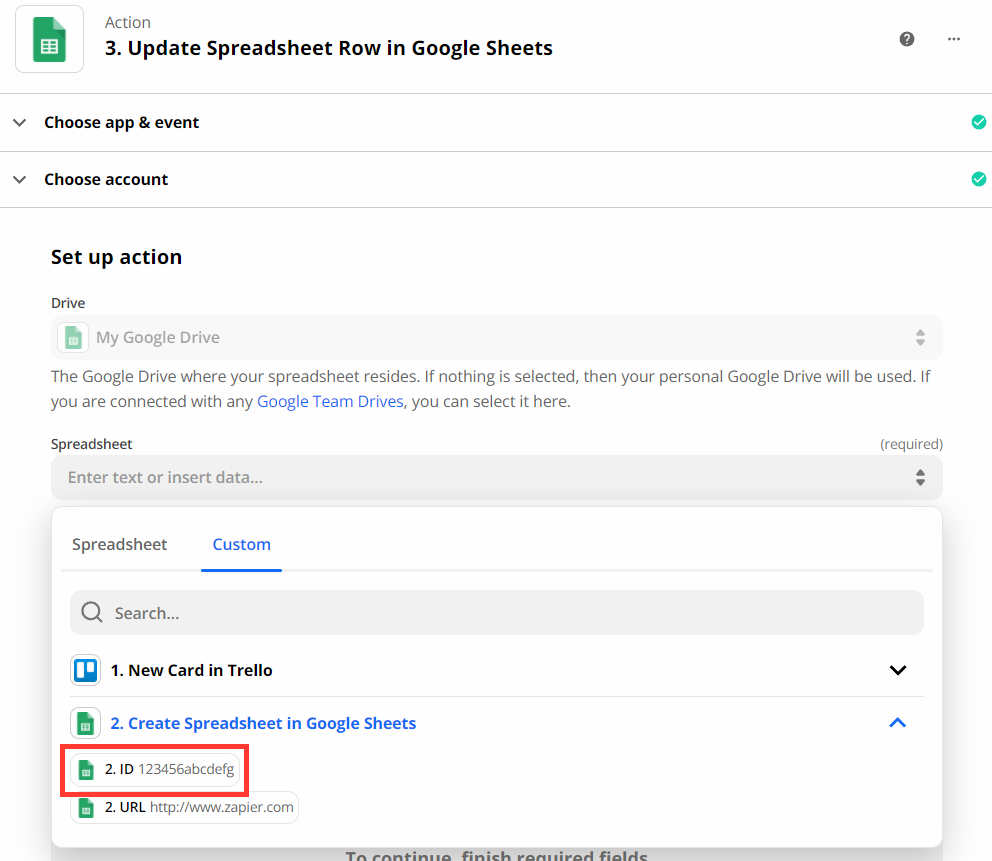992x861 pixels.
Task: Click green checkmark beside Choose account
Action: [978, 179]
